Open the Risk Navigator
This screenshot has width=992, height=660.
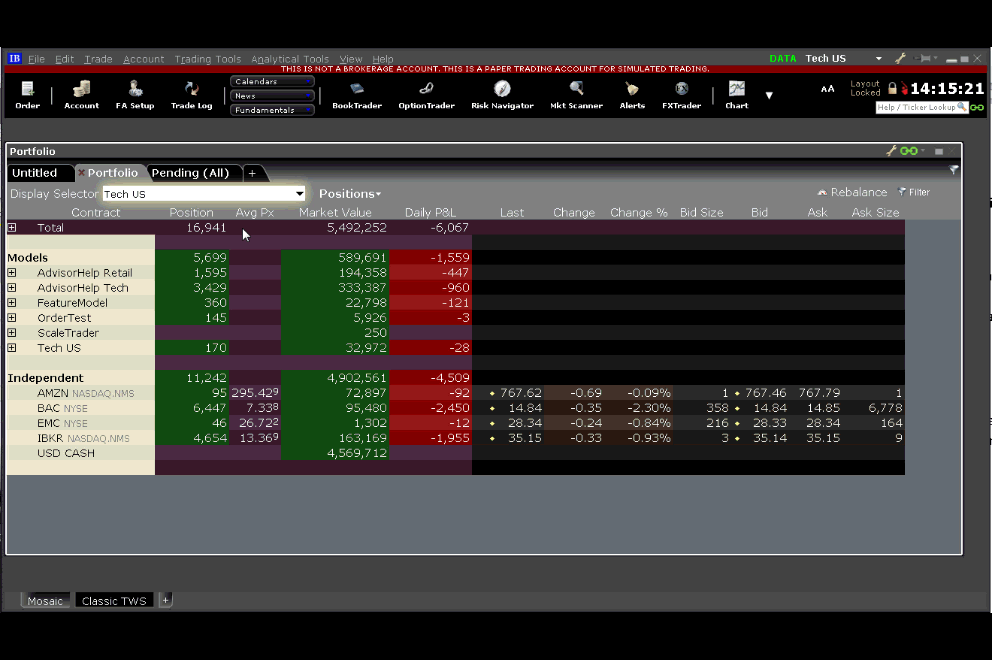point(502,93)
